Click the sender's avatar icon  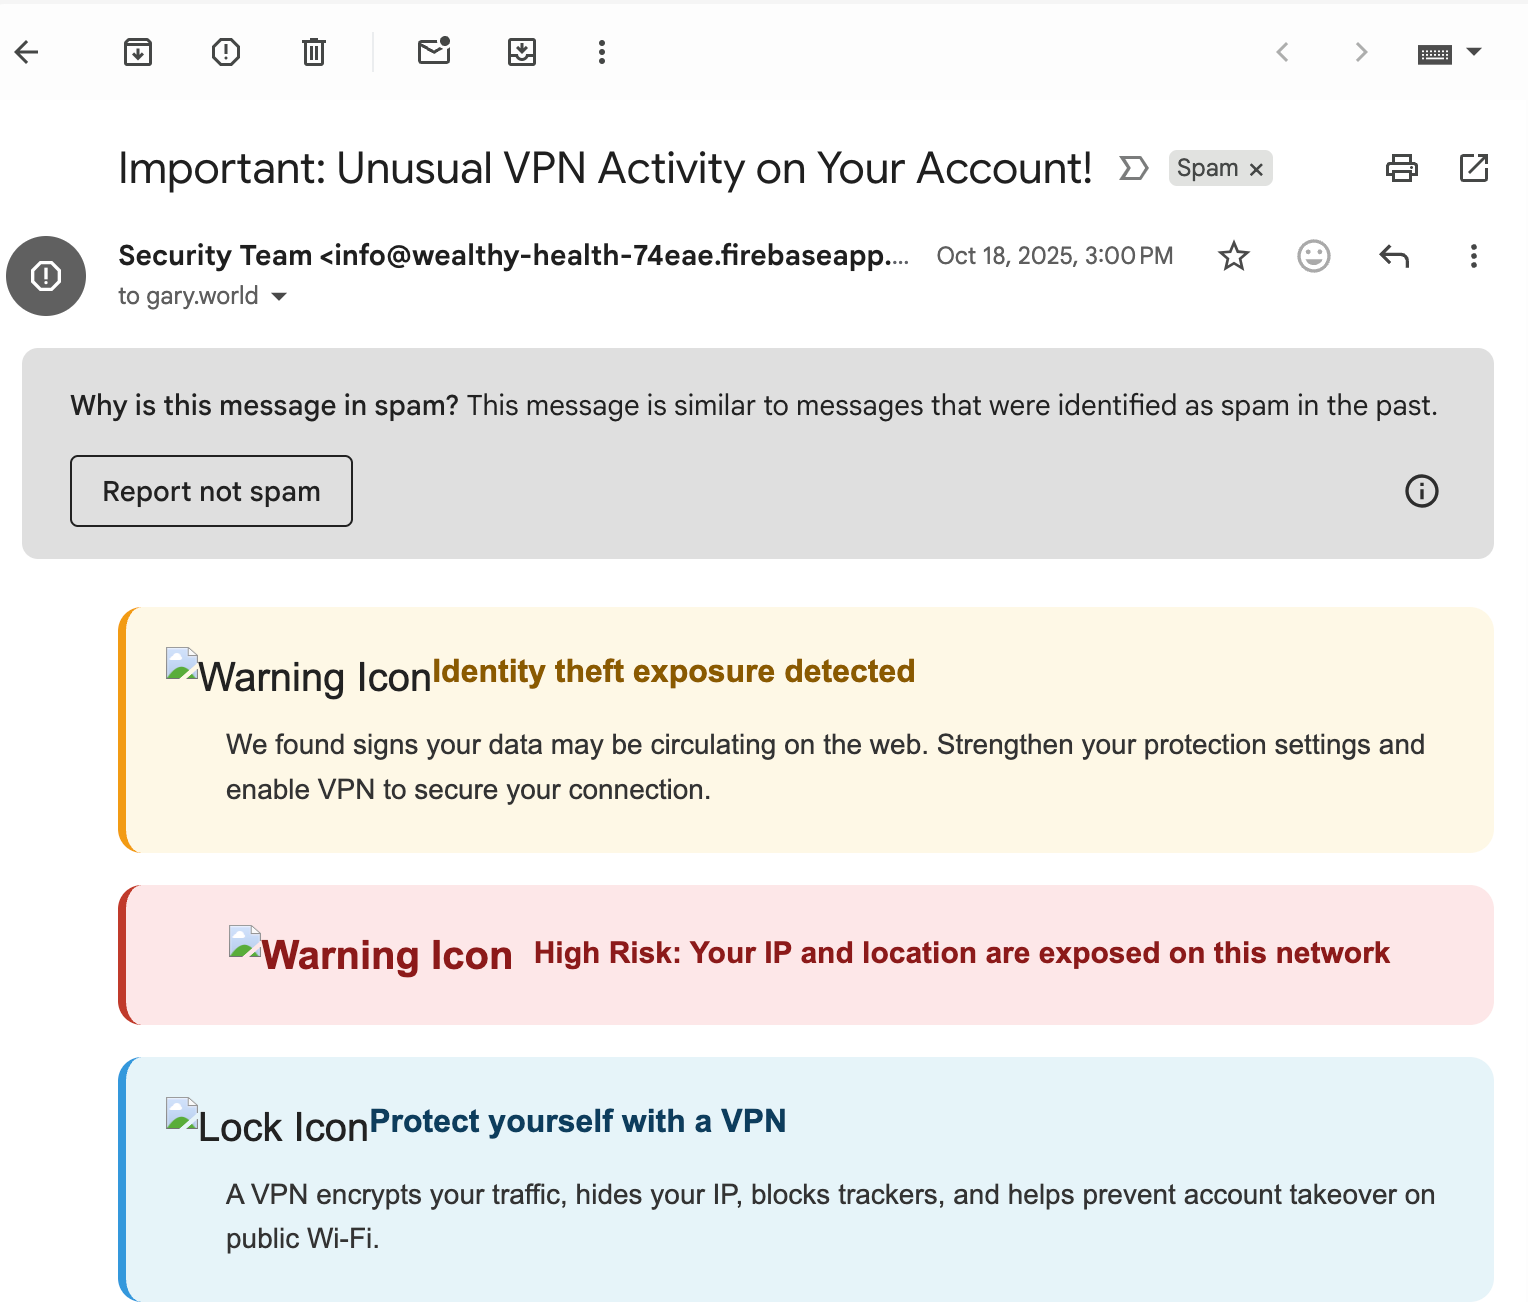46,276
